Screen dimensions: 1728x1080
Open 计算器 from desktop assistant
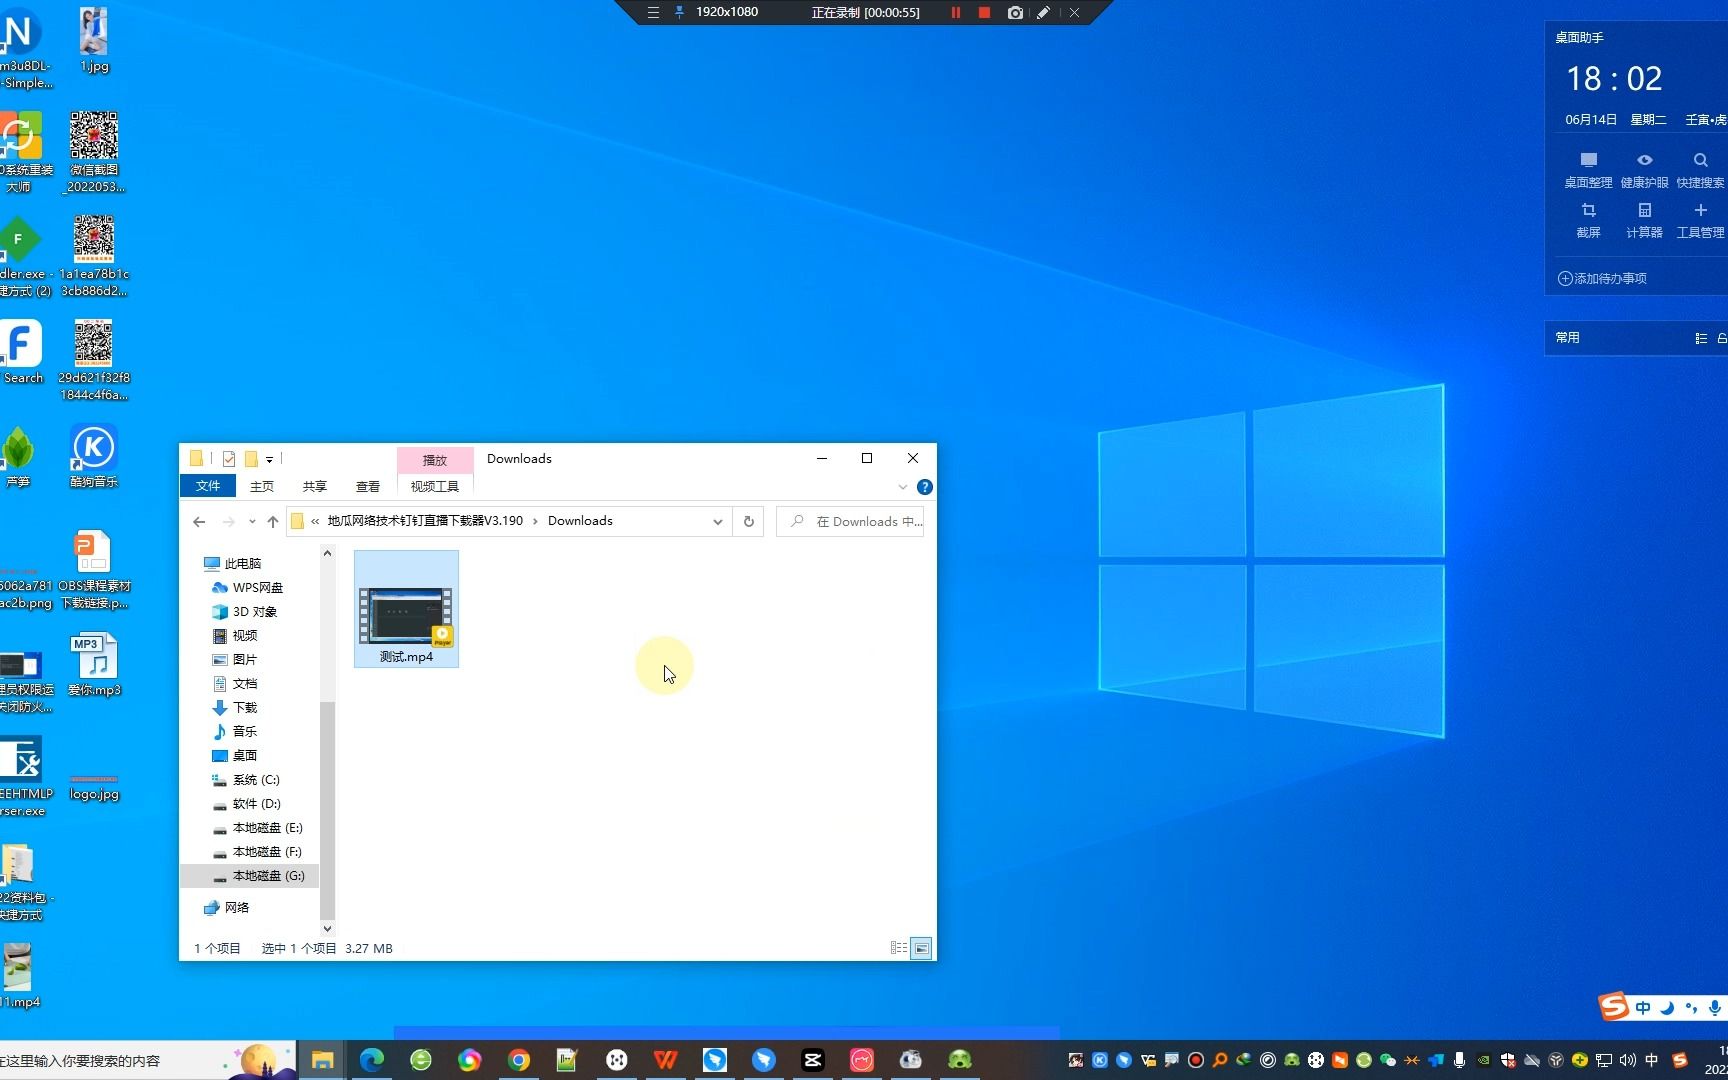point(1644,220)
